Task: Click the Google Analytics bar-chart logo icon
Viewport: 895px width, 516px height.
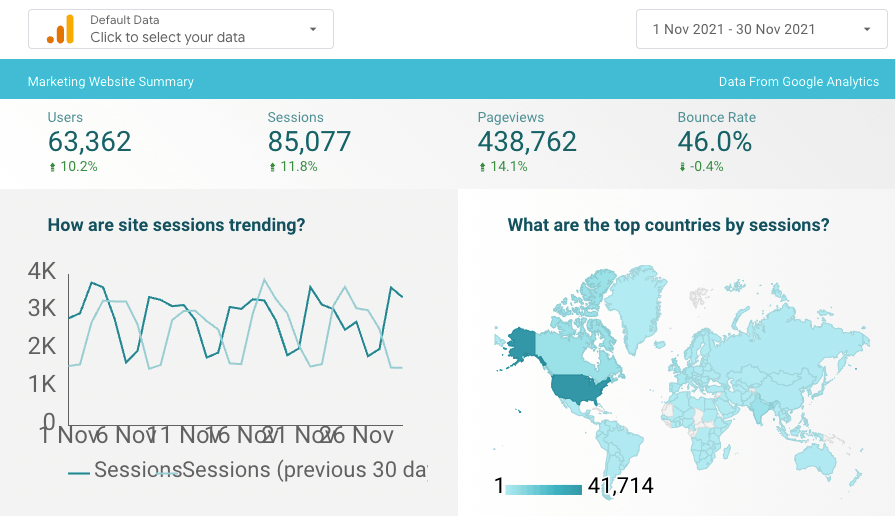Action: (x=61, y=29)
